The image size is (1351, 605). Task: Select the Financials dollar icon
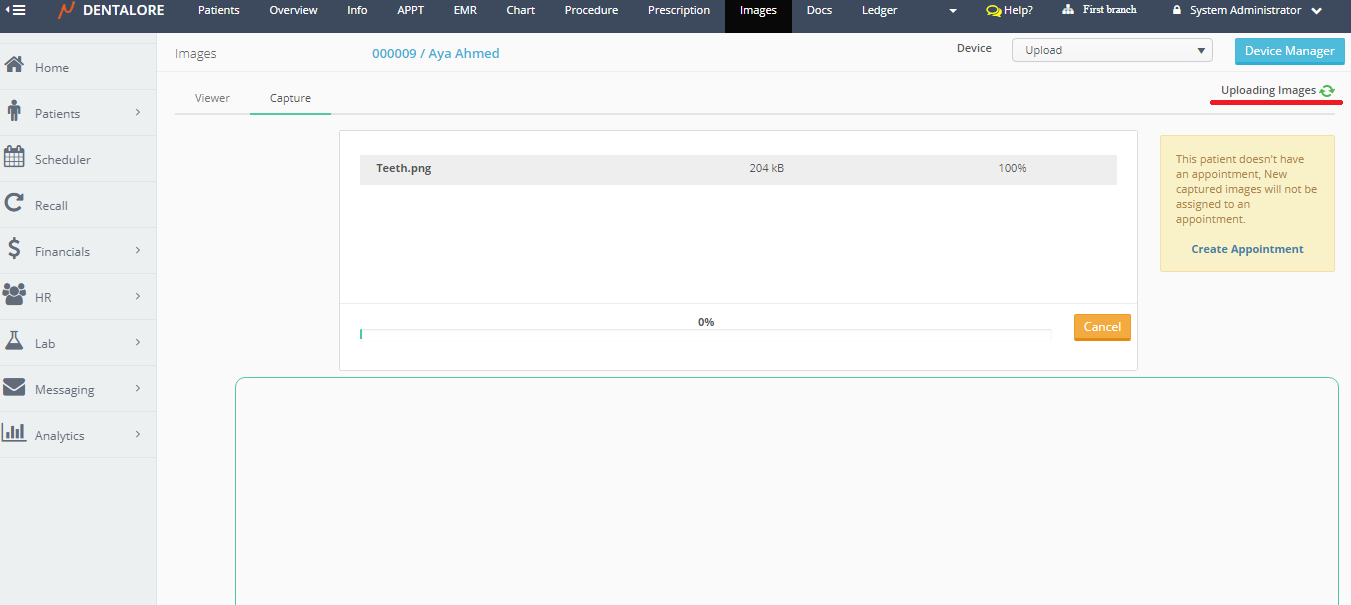click(x=14, y=250)
